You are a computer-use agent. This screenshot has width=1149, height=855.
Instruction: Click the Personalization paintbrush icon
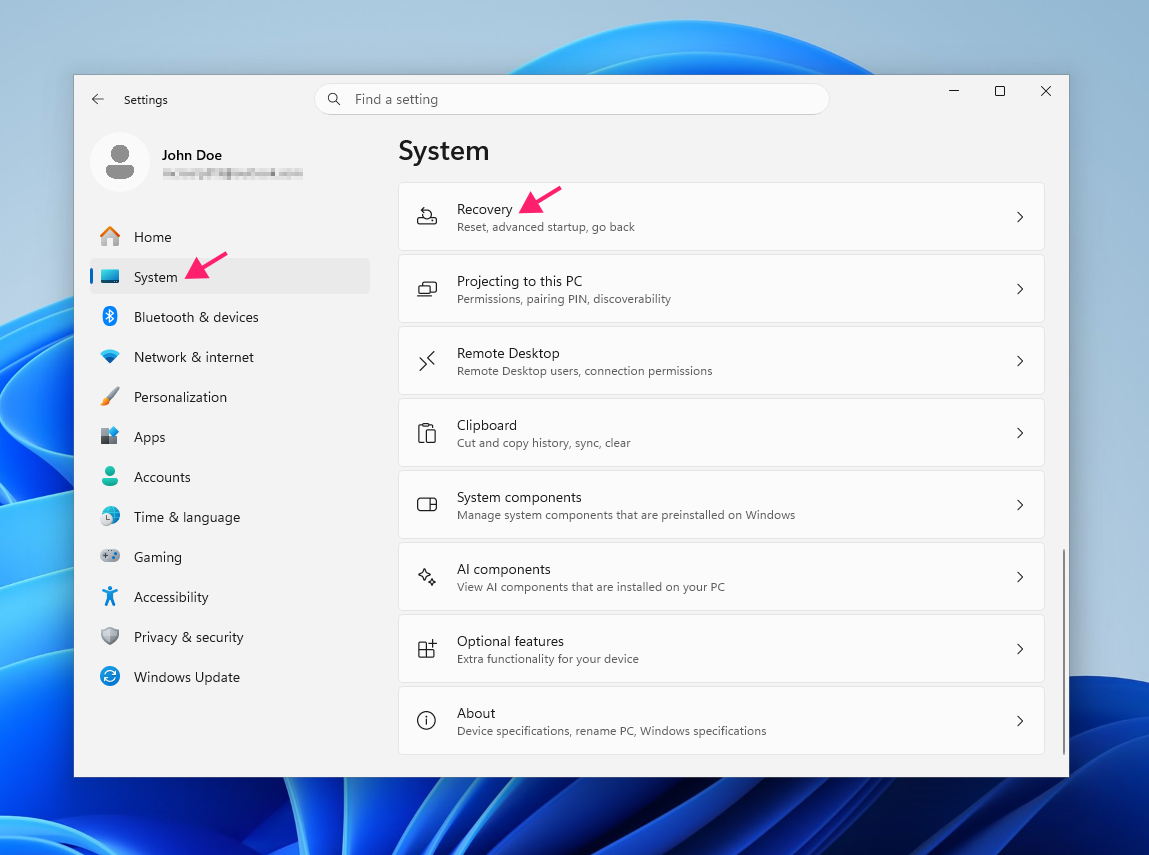pos(110,396)
